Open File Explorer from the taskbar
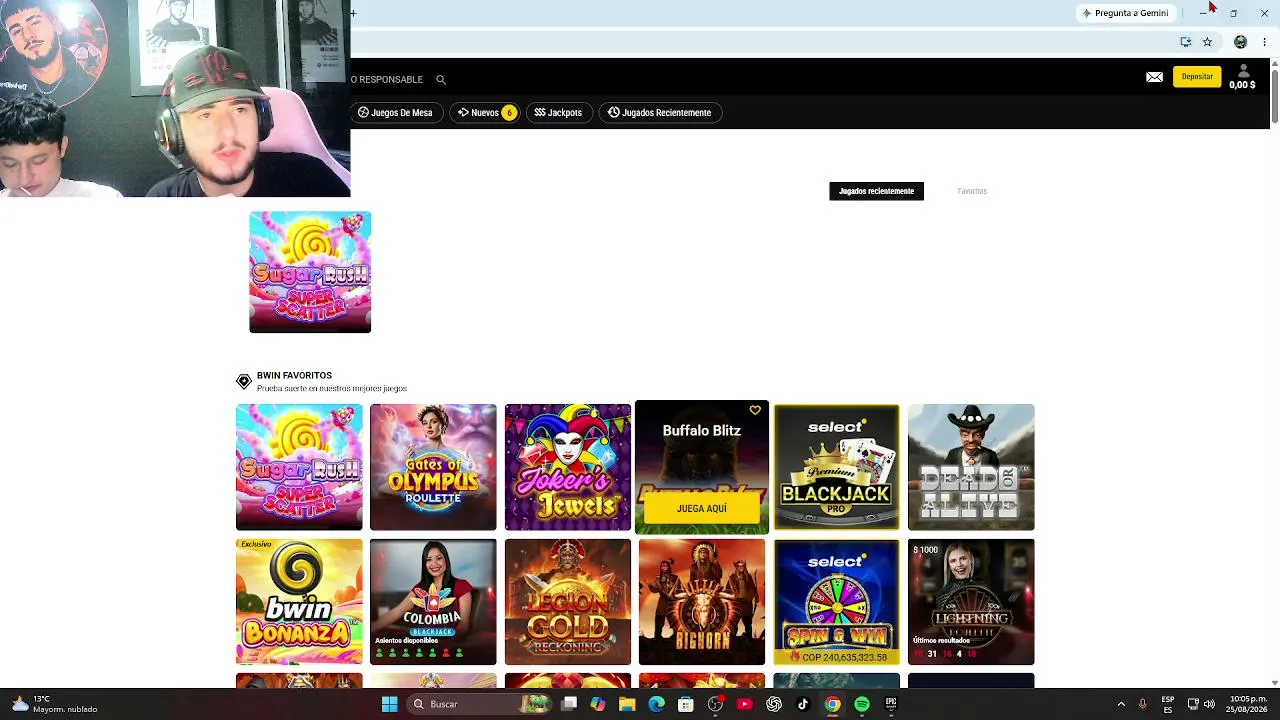The width and height of the screenshot is (1280, 720). (627, 704)
